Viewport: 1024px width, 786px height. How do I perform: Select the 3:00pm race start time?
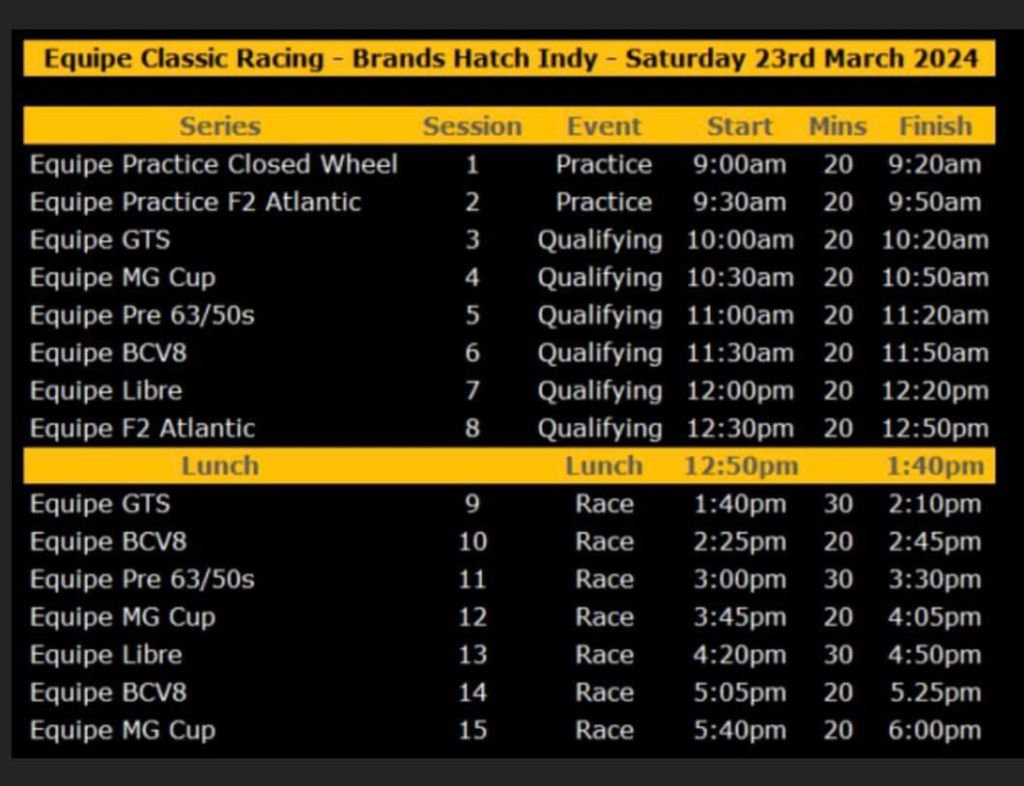(739, 580)
